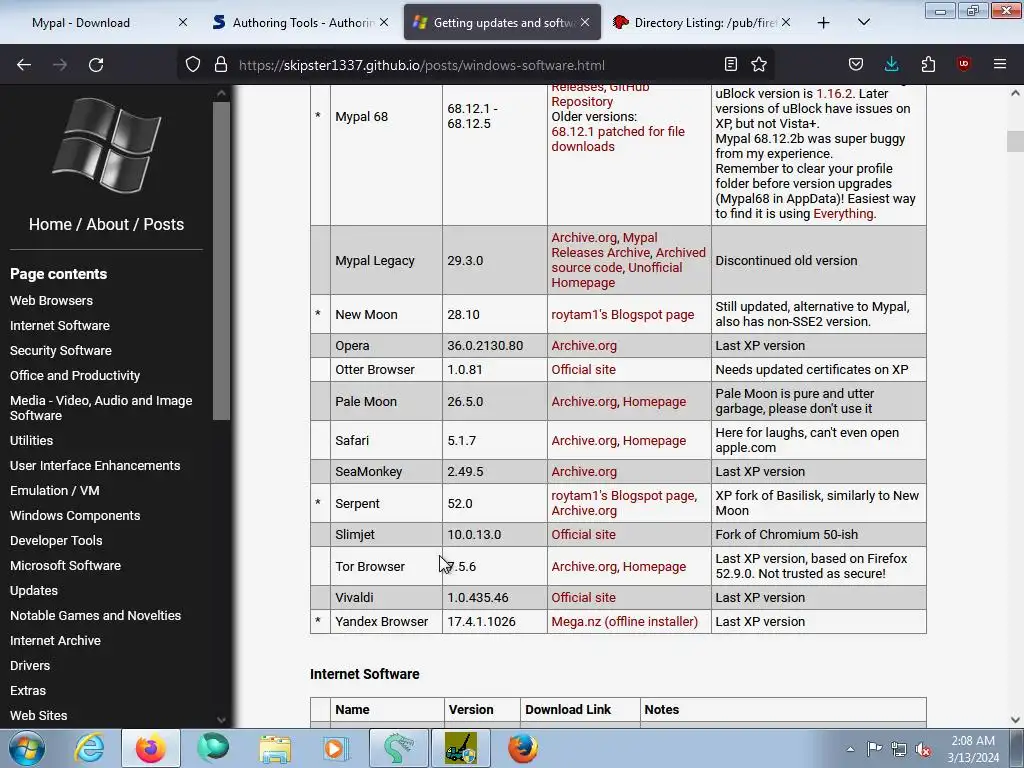Open the About link in sidebar
This screenshot has width=1024, height=768.
coord(108,224)
